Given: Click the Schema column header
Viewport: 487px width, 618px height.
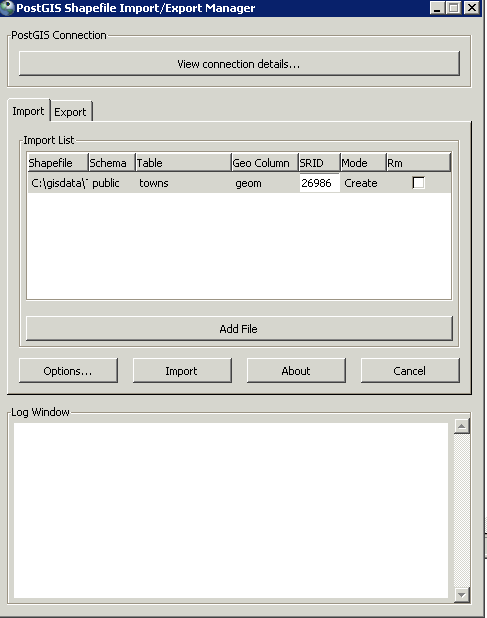Looking at the screenshot, I should 112,162.
